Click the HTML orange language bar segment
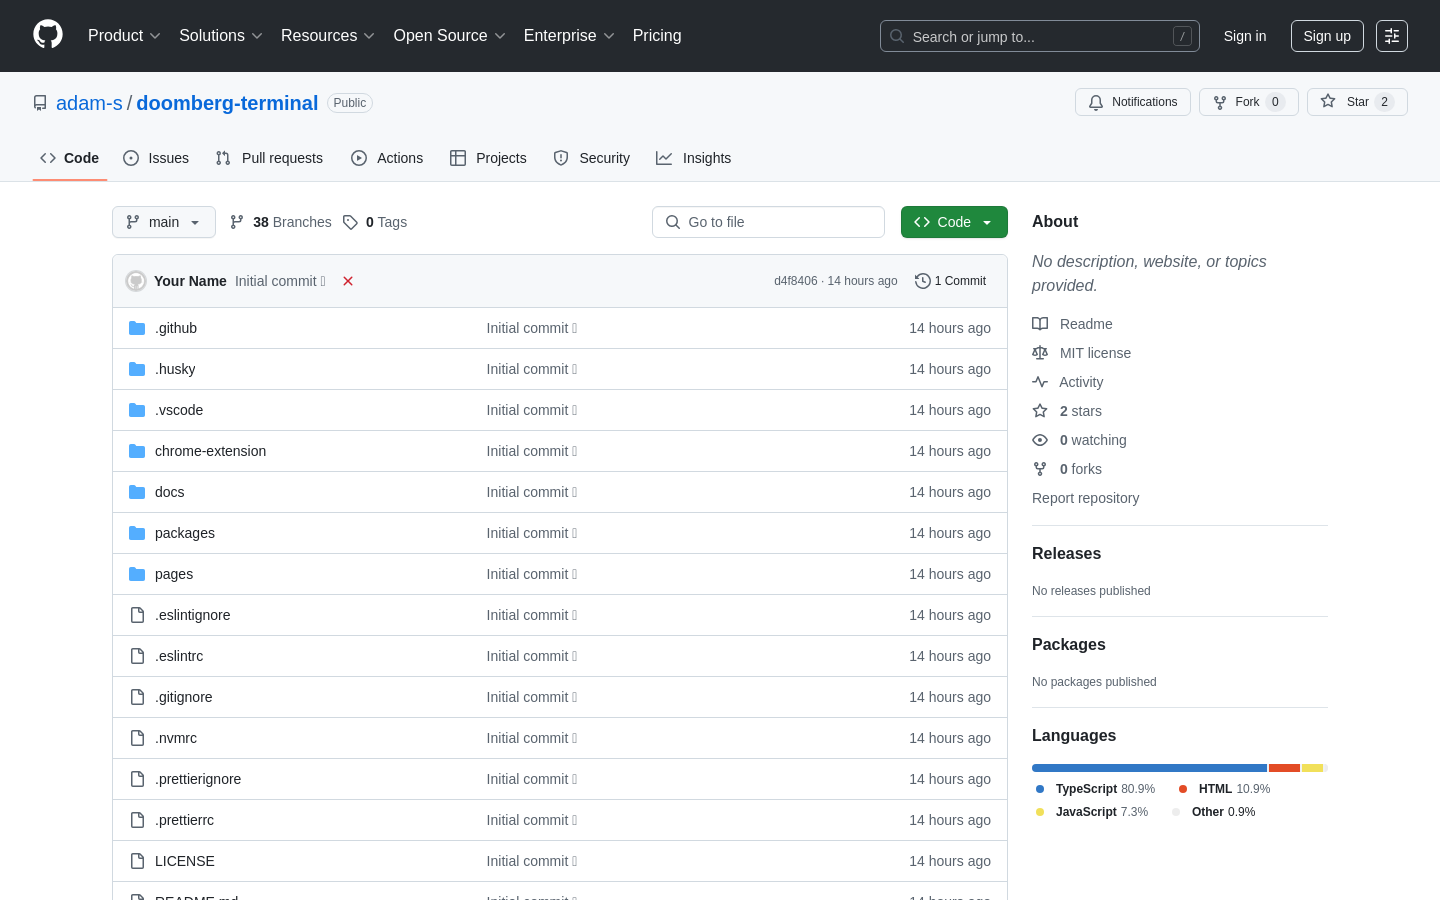Screen dimensions: 1440x900 click(x=1284, y=768)
